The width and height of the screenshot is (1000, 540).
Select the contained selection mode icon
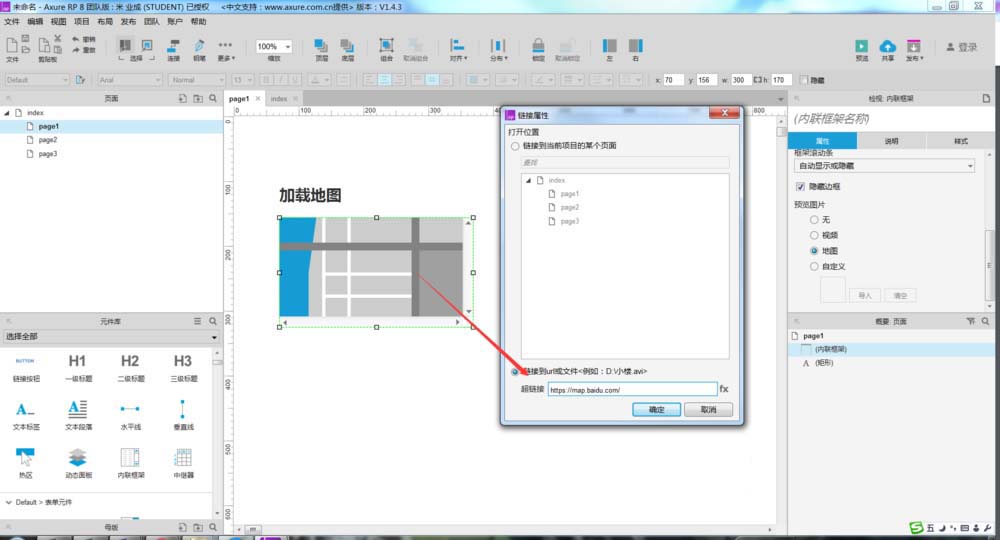pos(147,45)
